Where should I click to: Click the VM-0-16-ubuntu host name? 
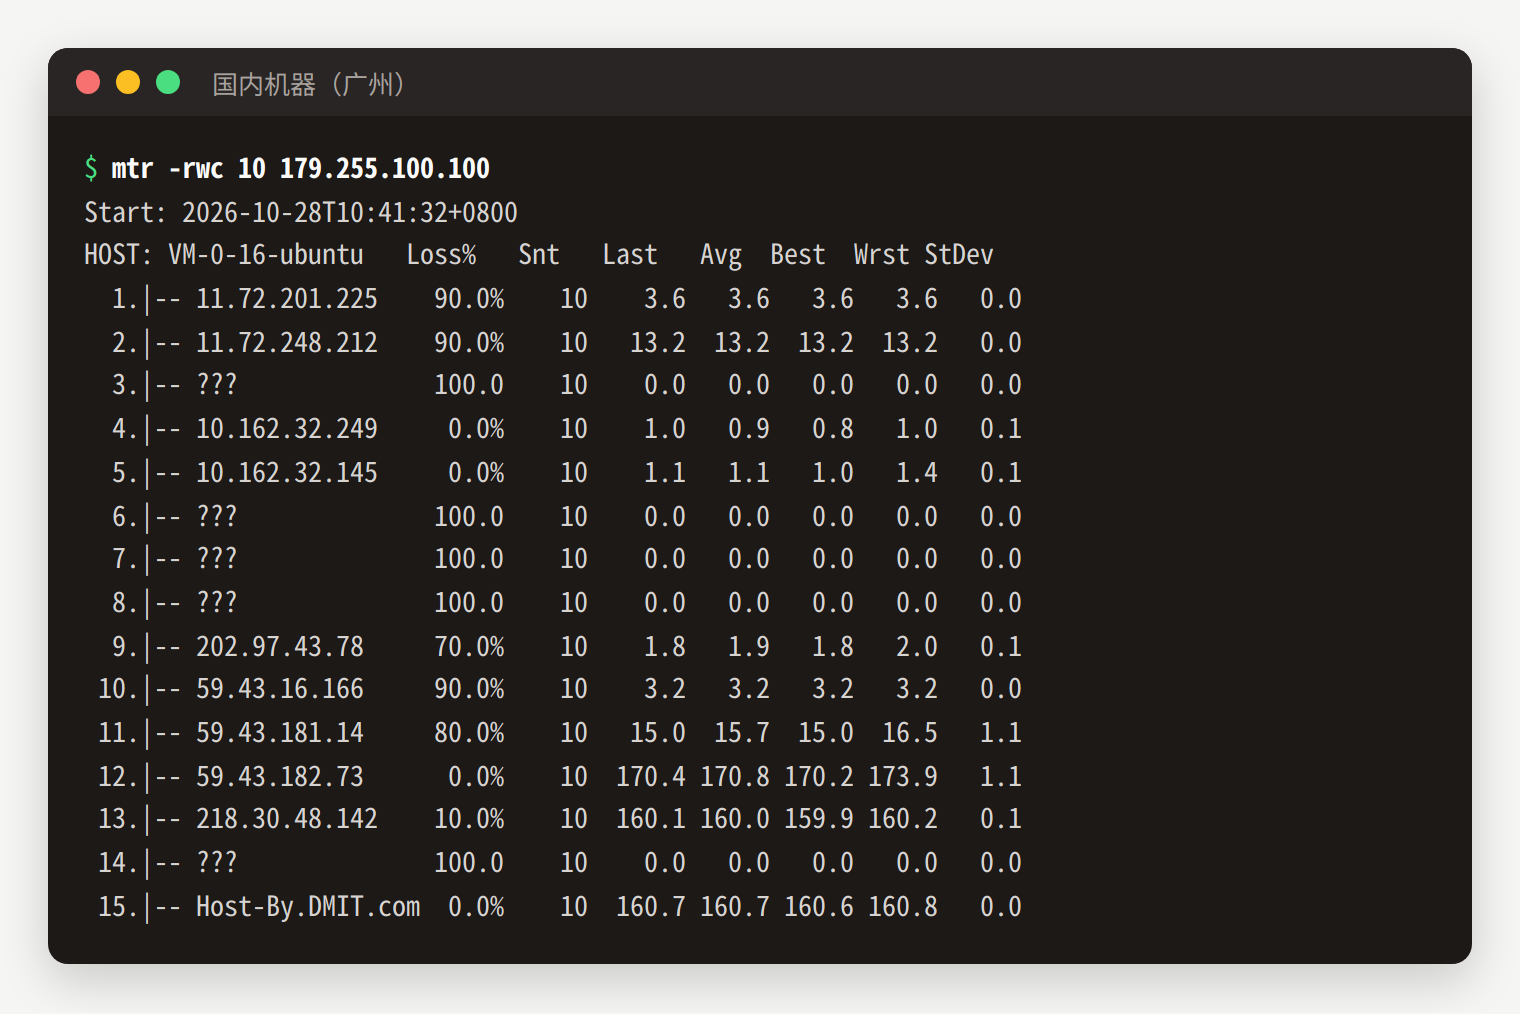tap(266, 255)
